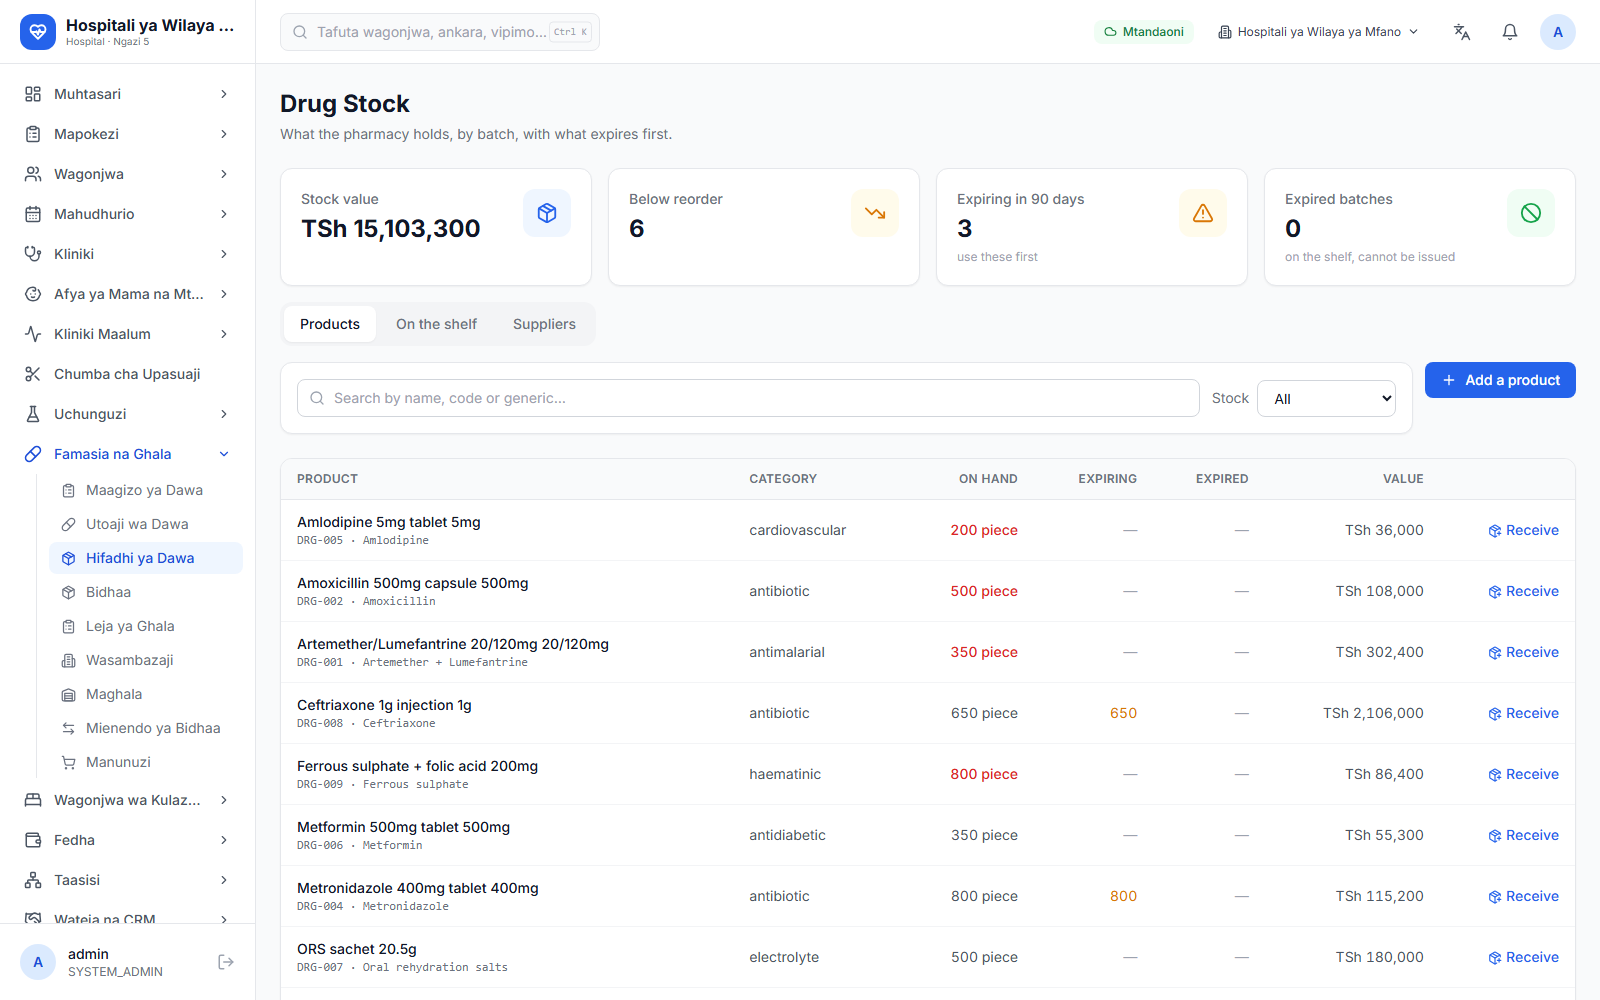Receive stock for Metformin 500mg tablet
This screenshot has width=1600, height=1000.
tap(1523, 835)
